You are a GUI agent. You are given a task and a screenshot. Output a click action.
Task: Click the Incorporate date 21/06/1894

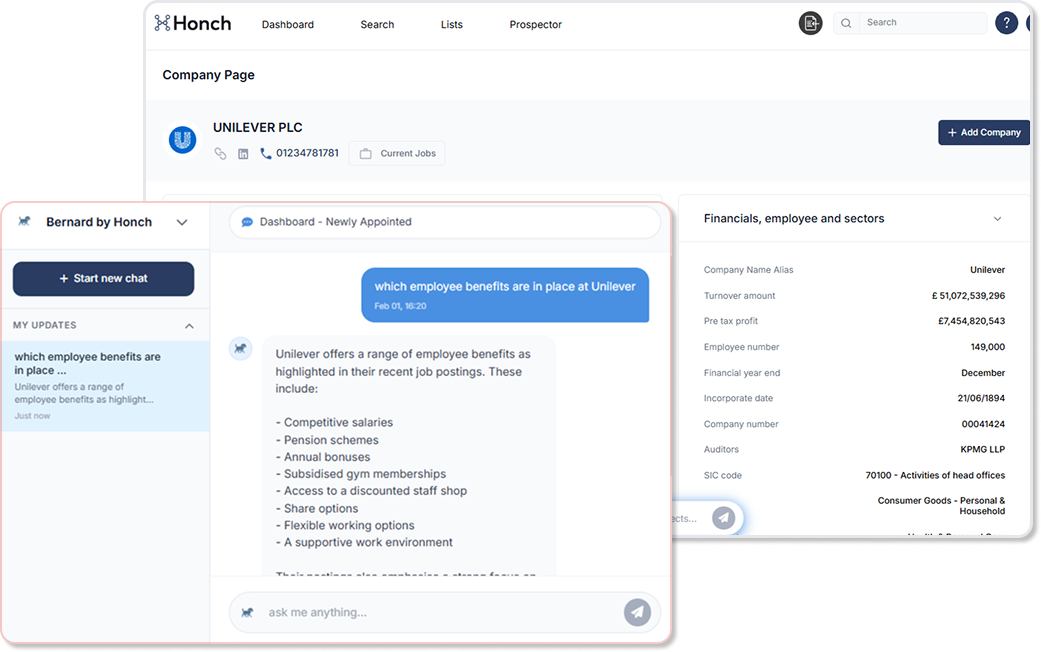coord(981,398)
